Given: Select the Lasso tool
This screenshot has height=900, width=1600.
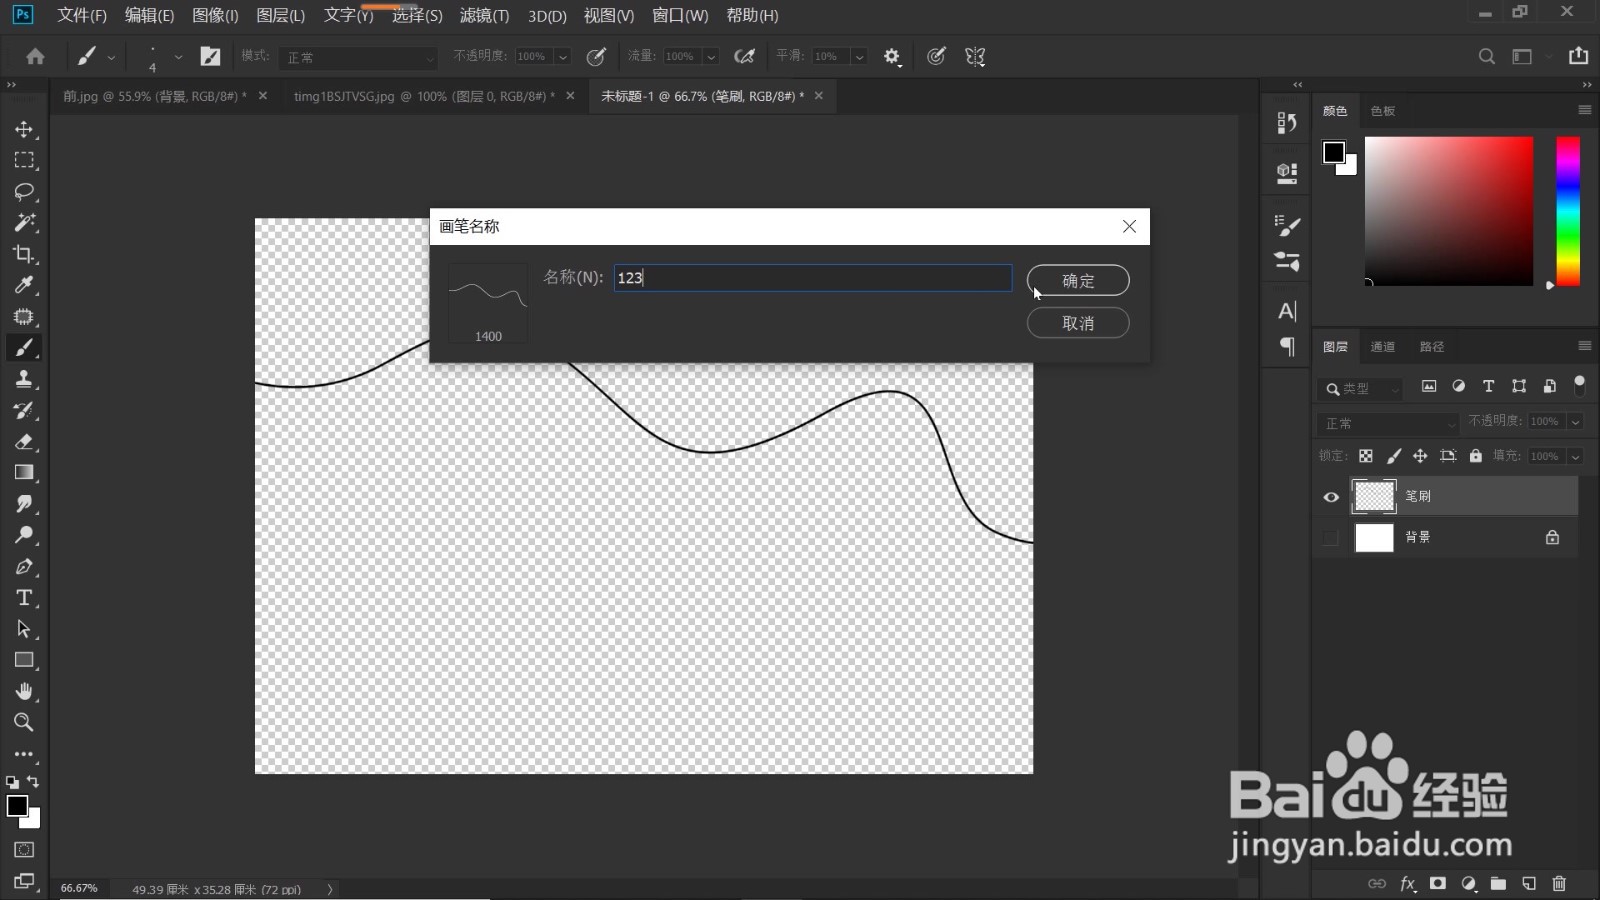Looking at the screenshot, I should pyautogui.click(x=24, y=191).
